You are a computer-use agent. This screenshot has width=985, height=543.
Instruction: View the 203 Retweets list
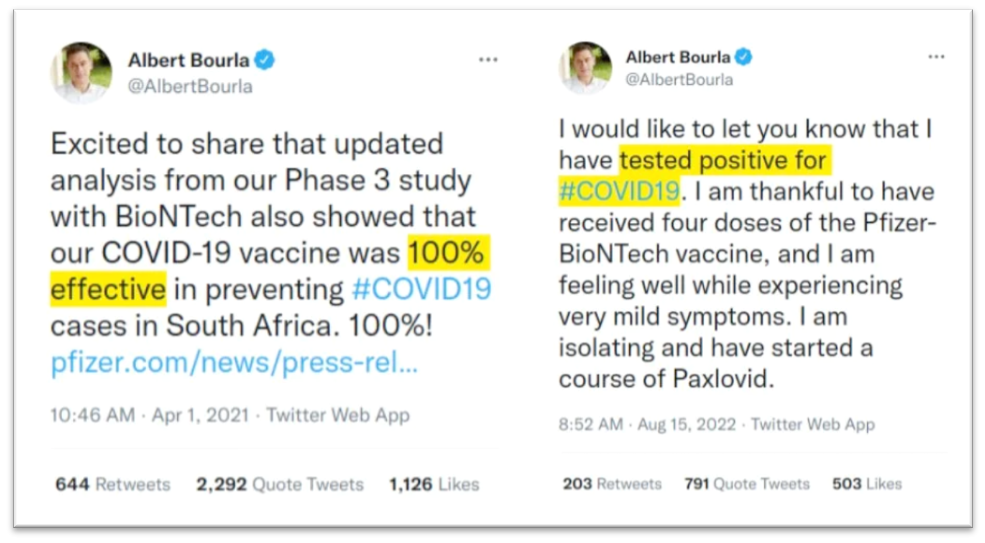612,484
